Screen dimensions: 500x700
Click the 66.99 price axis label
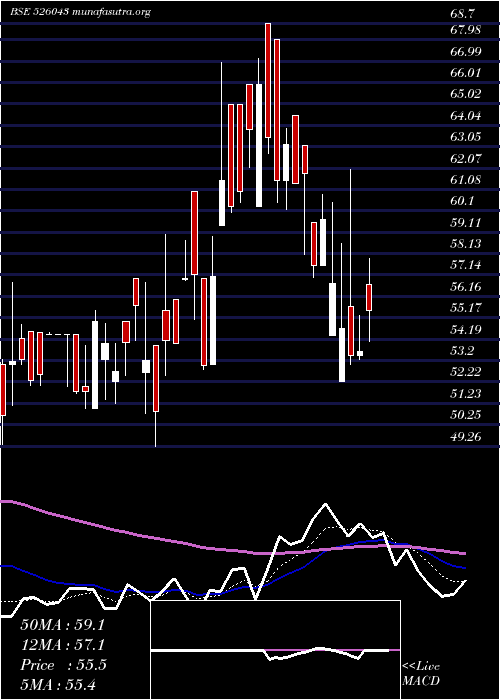point(466,51)
